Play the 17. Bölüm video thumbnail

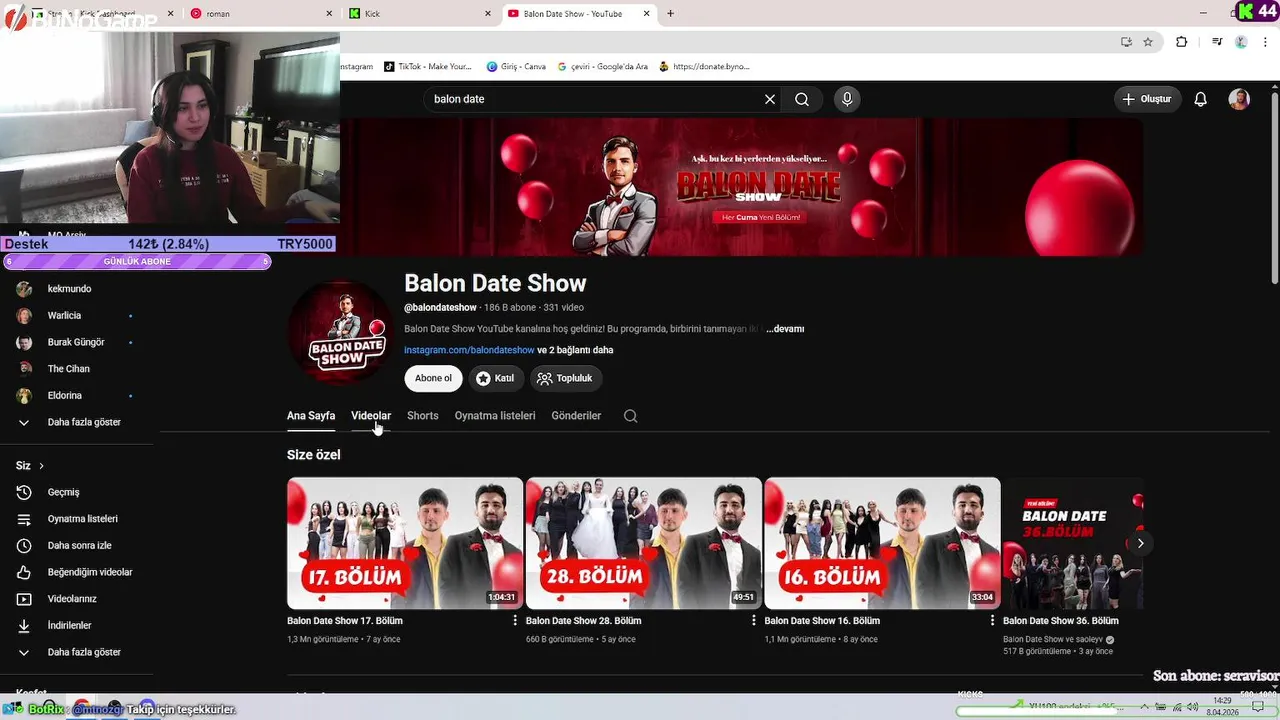coord(405,543)
